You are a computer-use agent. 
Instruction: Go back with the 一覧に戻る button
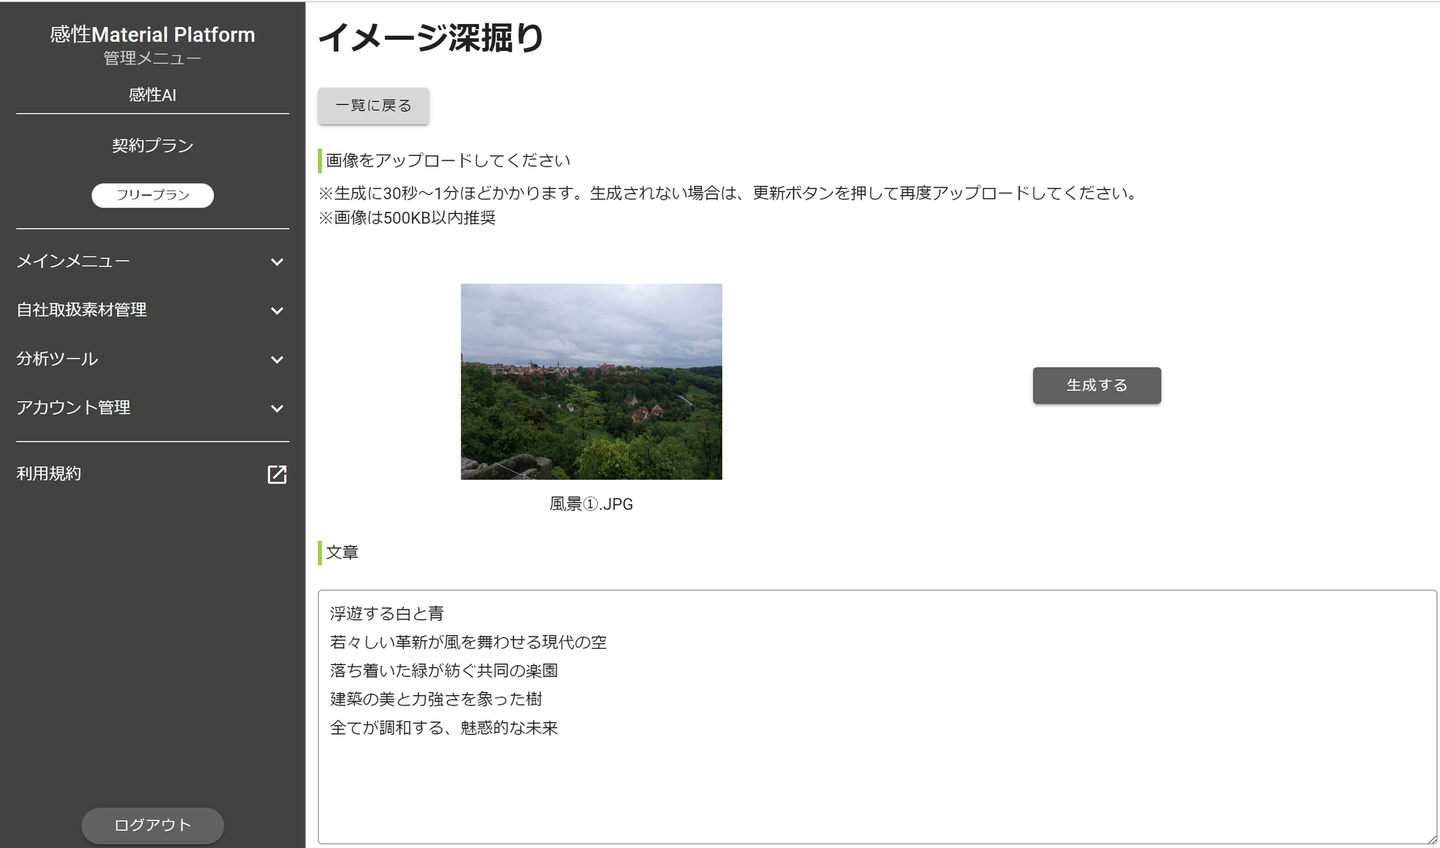pyautogui.click(x=373, y=106)
